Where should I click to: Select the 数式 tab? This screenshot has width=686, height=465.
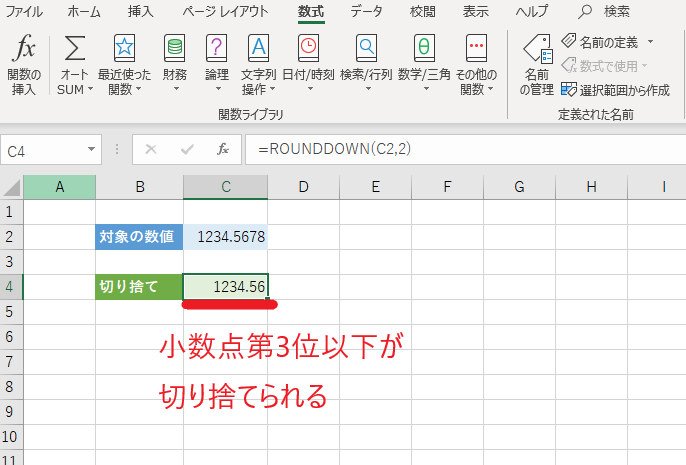tap(311, 12)
